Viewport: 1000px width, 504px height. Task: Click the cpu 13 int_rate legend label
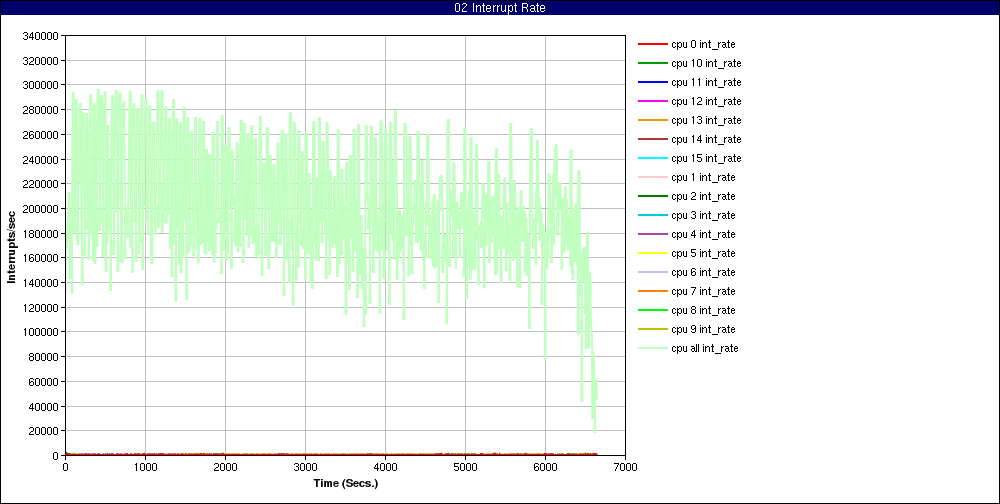(706, 121)
